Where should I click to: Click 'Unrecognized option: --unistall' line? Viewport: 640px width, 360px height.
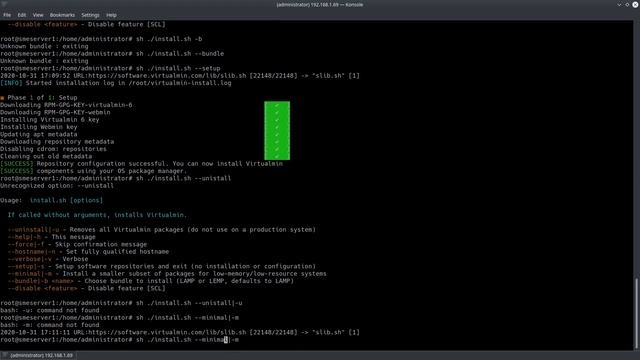coord(57,186)
